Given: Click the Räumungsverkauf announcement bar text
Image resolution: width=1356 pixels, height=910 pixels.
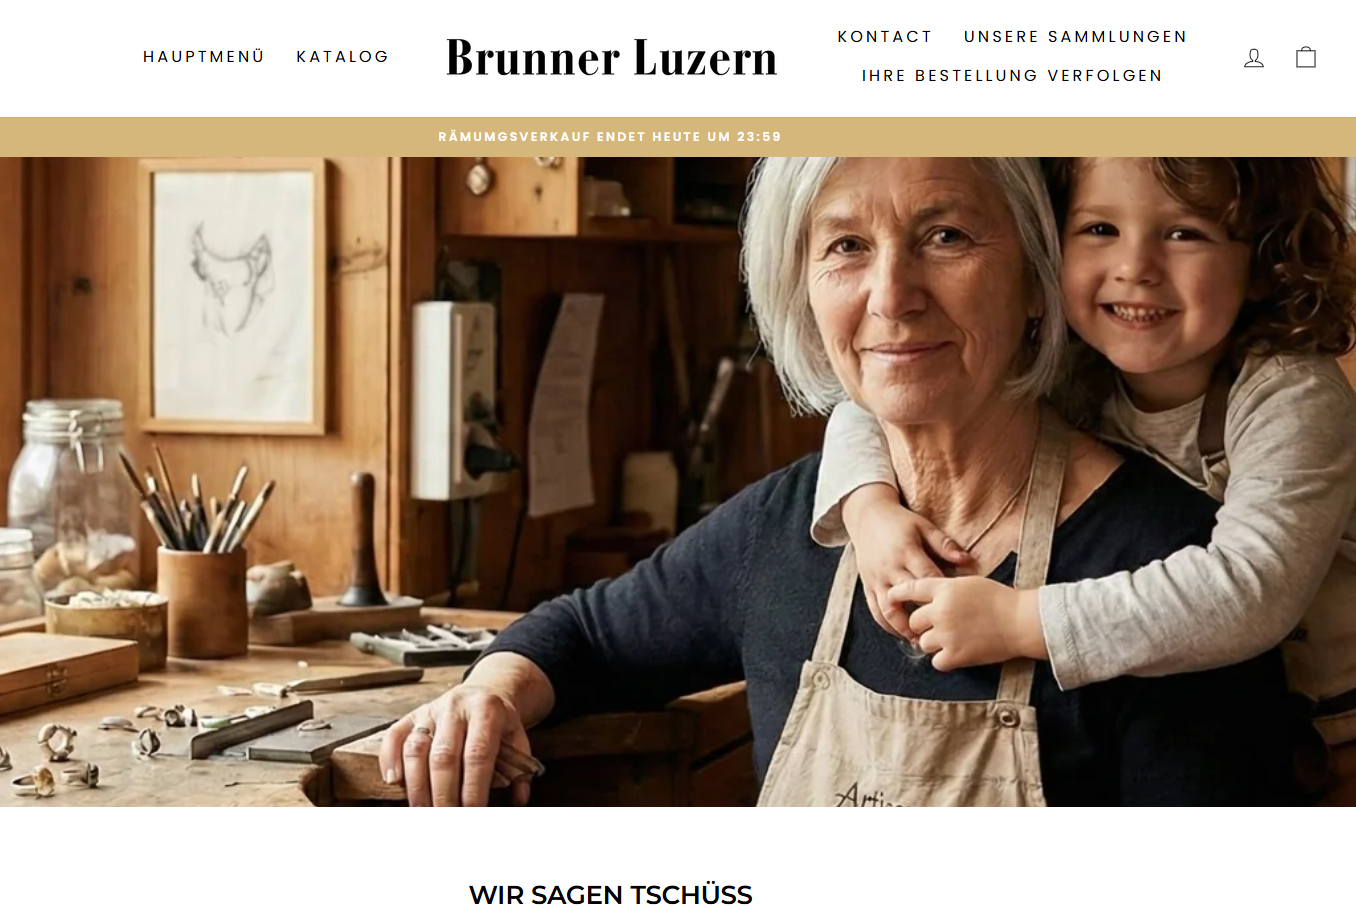Looking at the screenshot, I should point(610,137).
